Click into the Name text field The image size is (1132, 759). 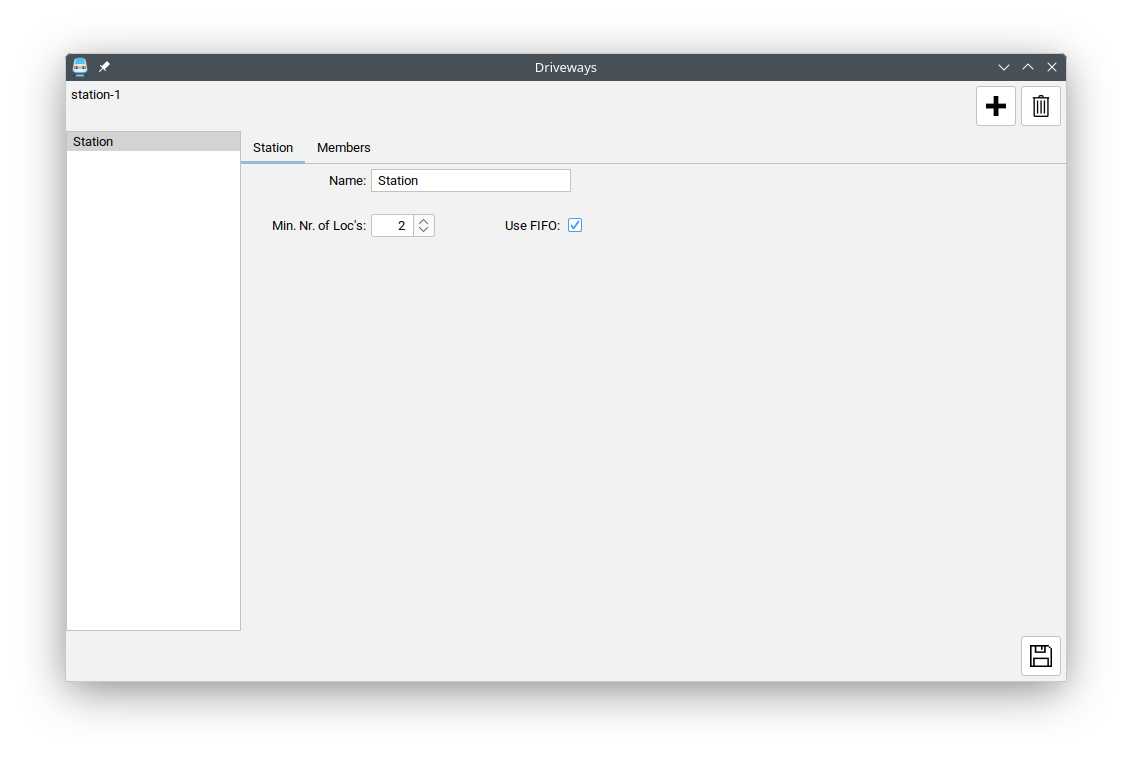coord(470,181)
